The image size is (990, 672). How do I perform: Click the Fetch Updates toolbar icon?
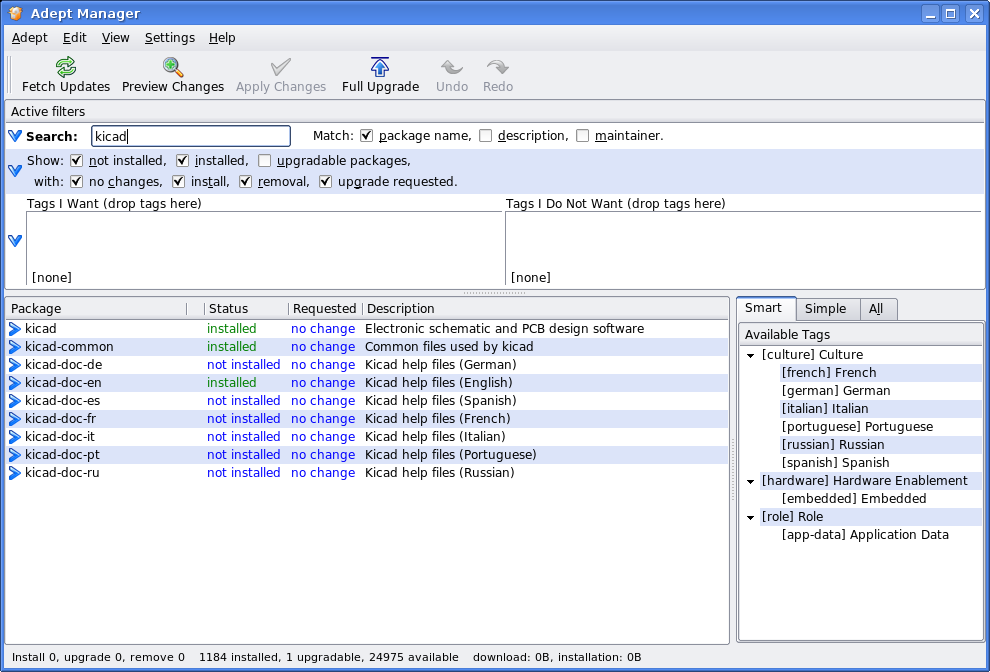[x=66, y=67]
